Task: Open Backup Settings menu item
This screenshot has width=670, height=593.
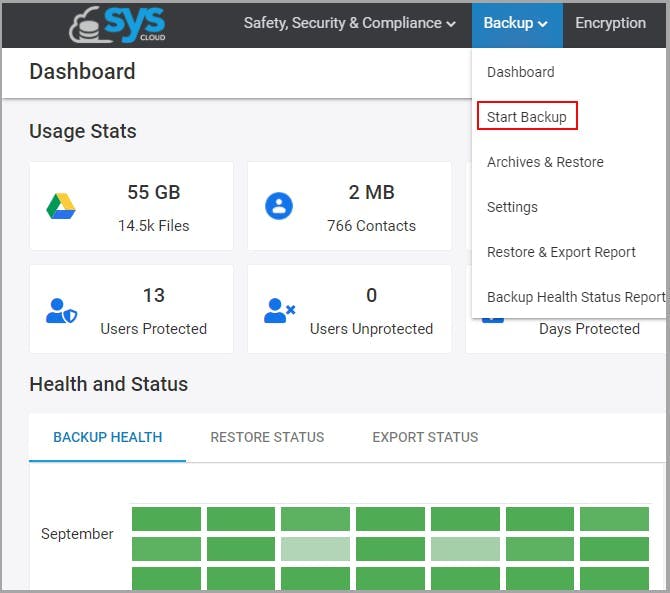Action: 512,207
